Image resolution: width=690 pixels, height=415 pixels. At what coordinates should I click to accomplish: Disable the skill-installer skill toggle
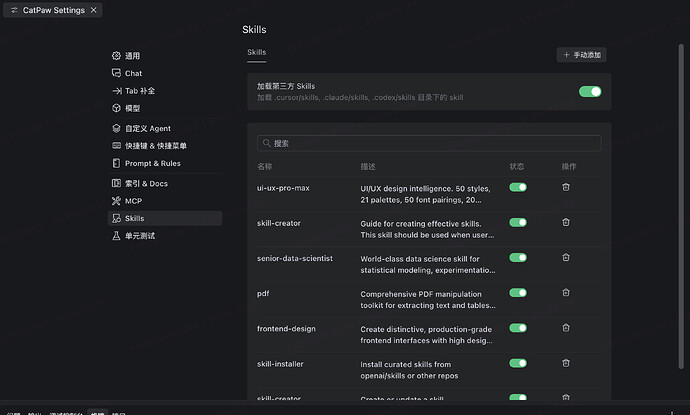[518, 363]
